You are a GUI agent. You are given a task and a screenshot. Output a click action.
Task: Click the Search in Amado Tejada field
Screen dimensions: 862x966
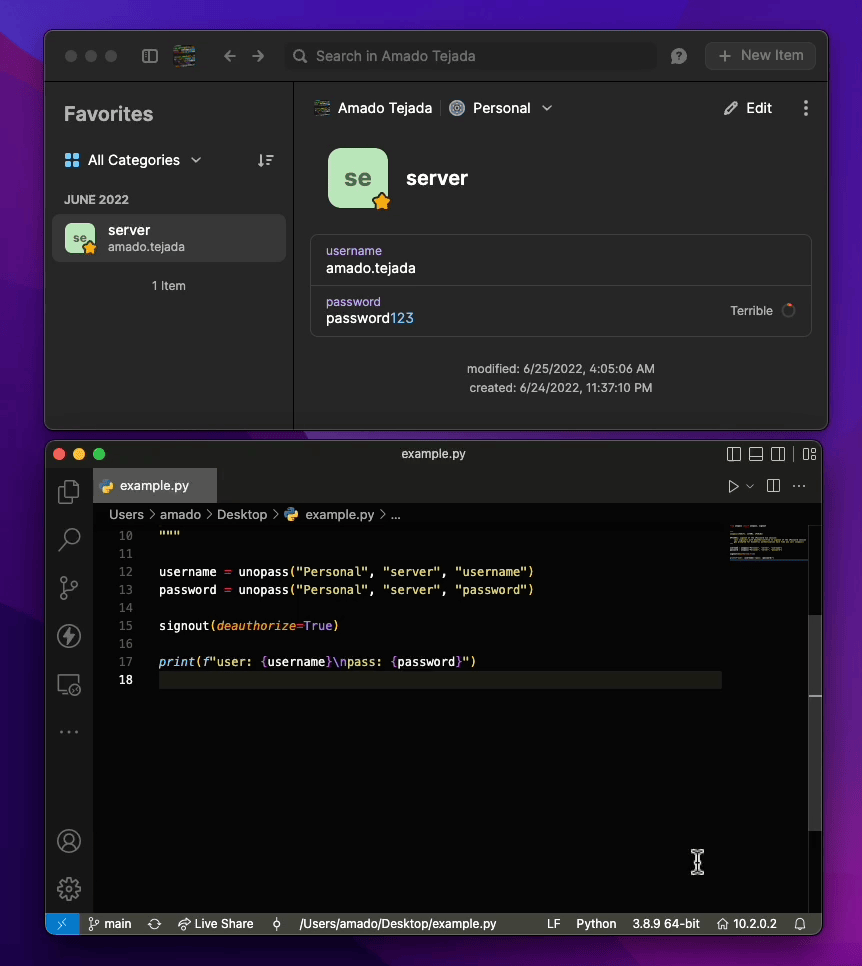pyautogui.click(x=471, y=56)
